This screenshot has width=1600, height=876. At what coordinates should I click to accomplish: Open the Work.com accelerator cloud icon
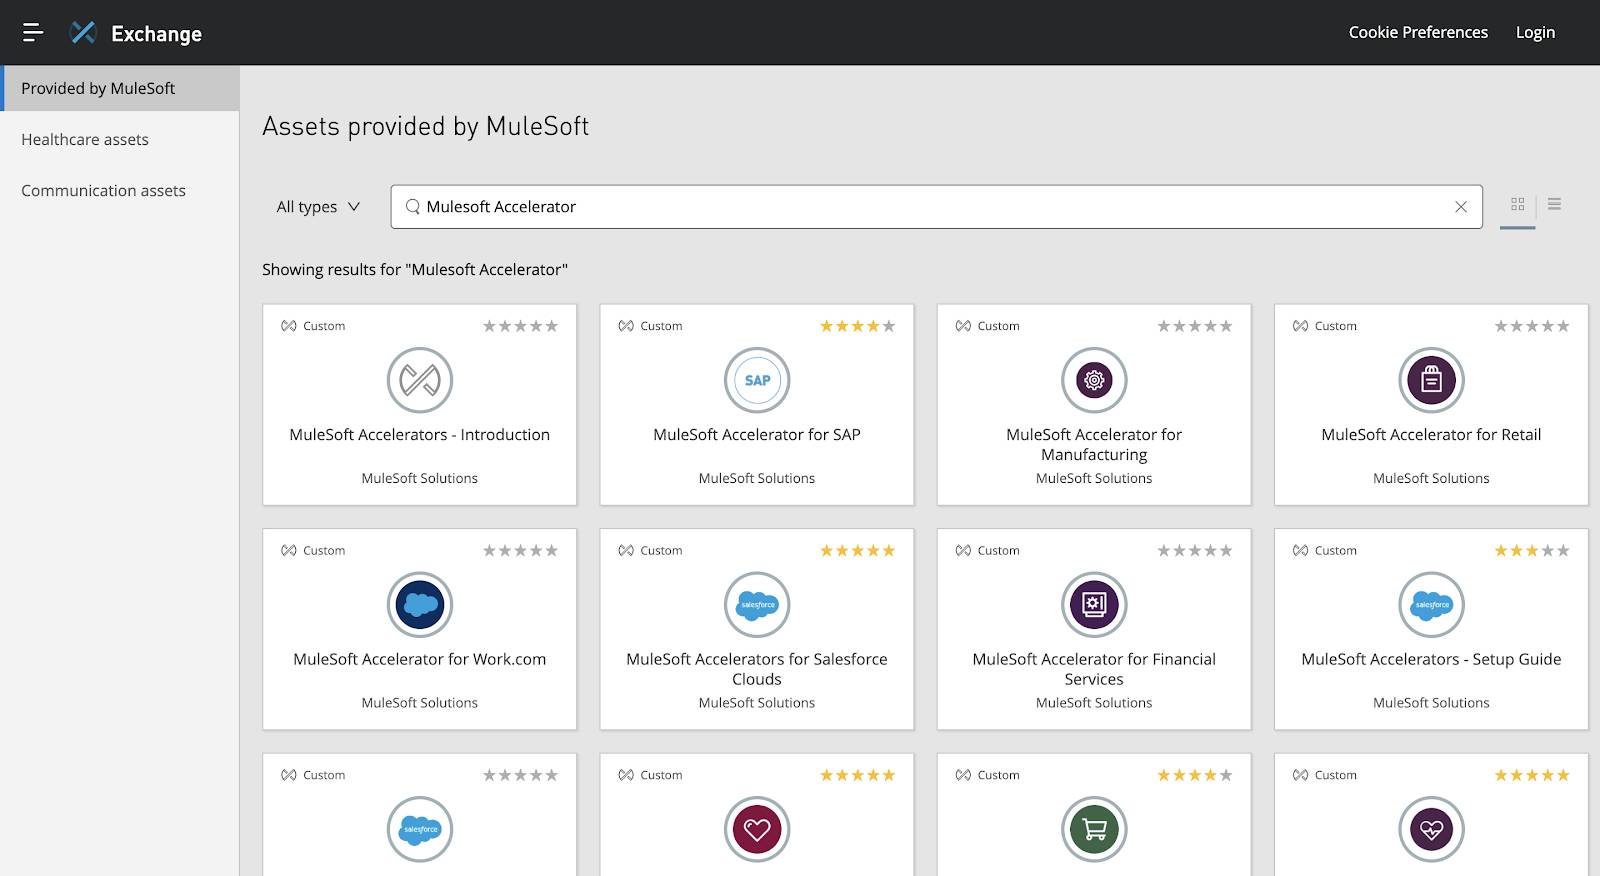click(420, 605)
